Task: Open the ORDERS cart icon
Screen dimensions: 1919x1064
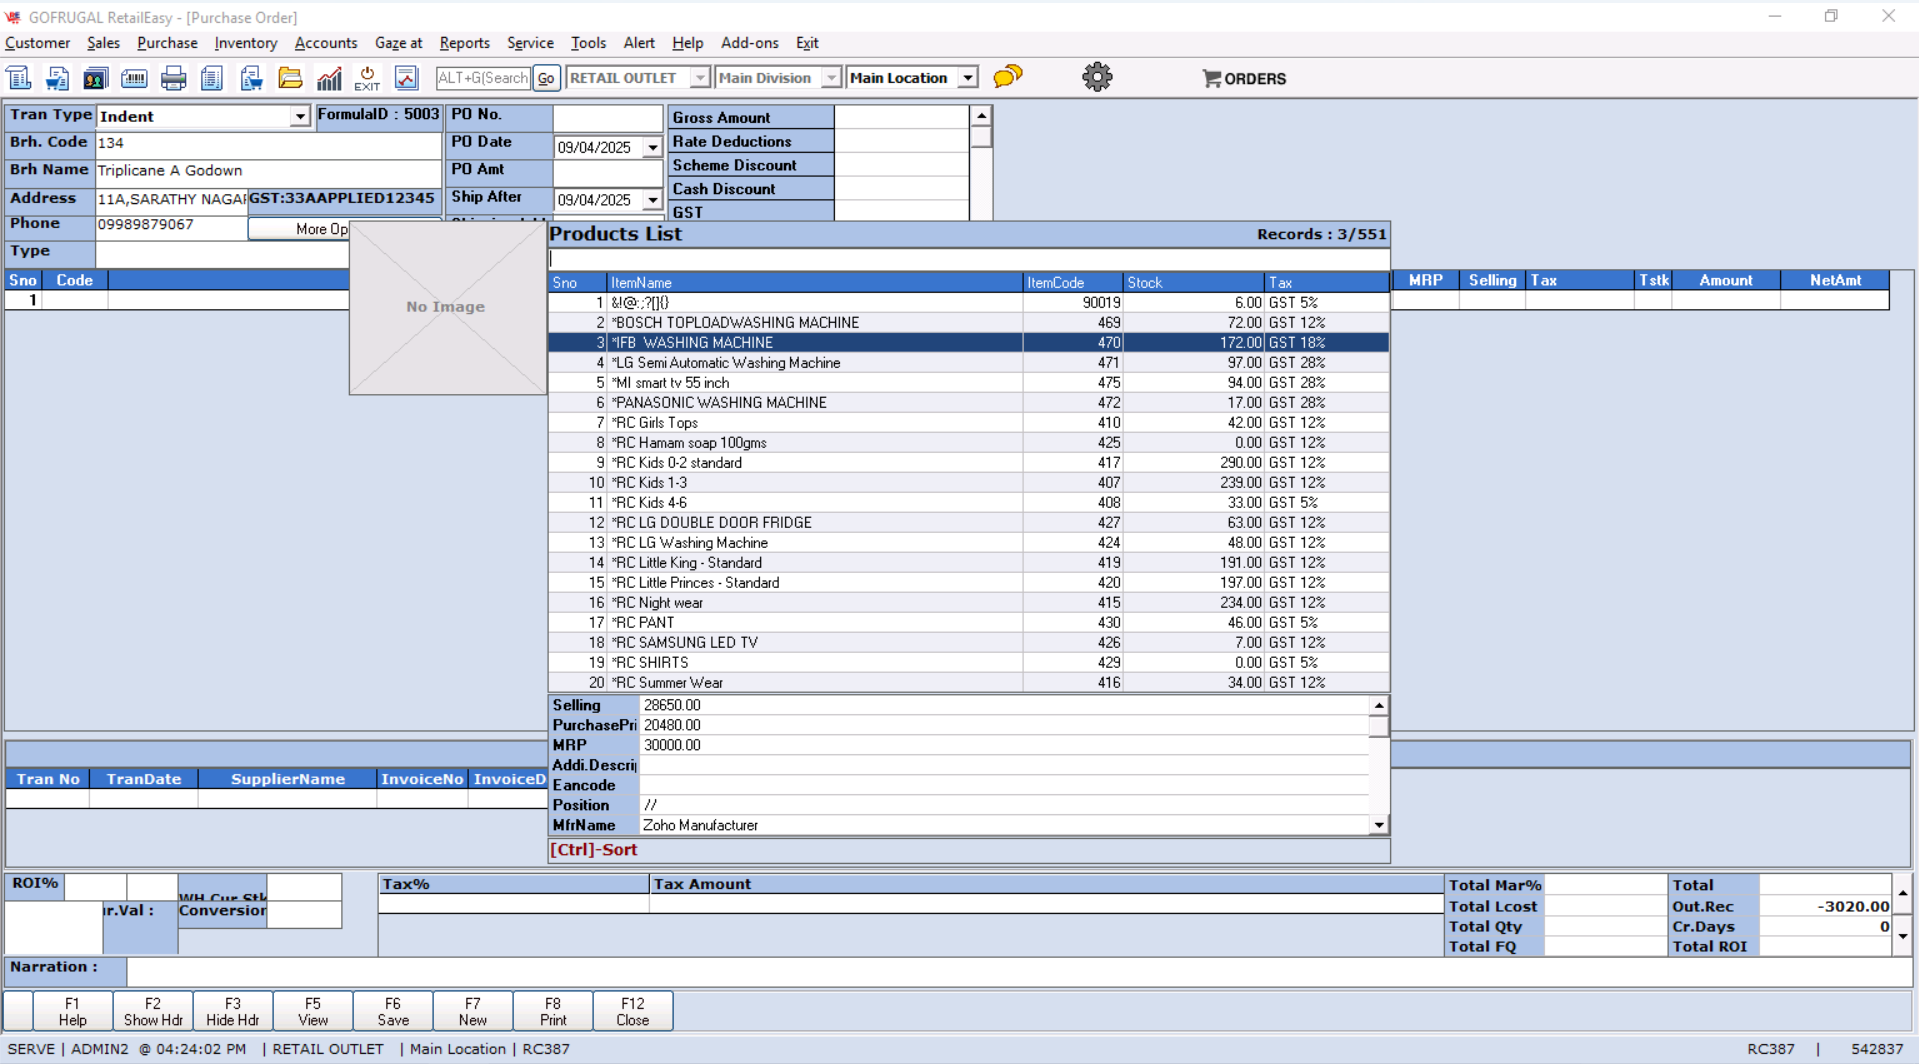Action: [1244, 78]
